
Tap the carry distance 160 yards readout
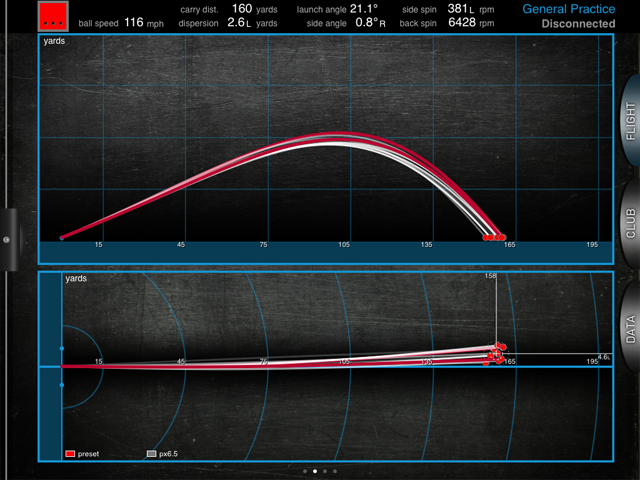tap(231, 8)
